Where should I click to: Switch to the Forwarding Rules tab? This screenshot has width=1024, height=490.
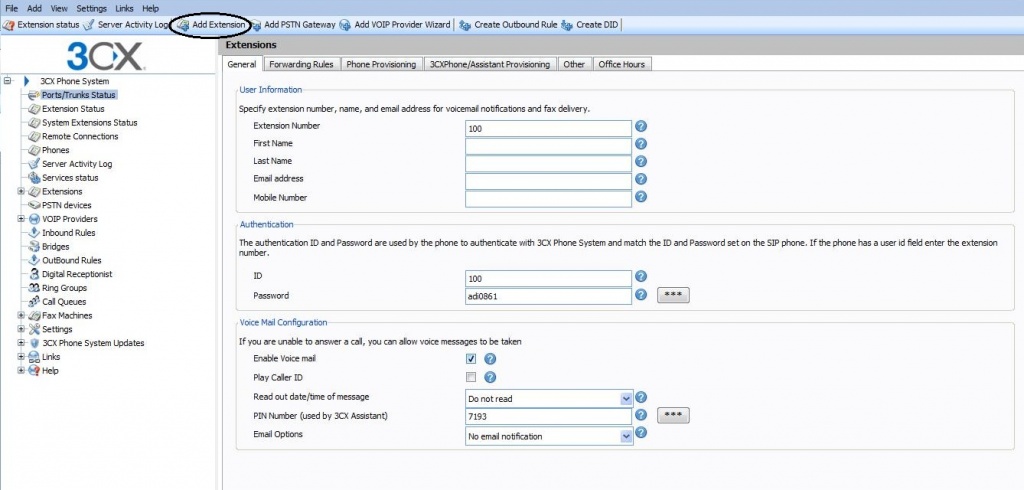click(300, 64)
